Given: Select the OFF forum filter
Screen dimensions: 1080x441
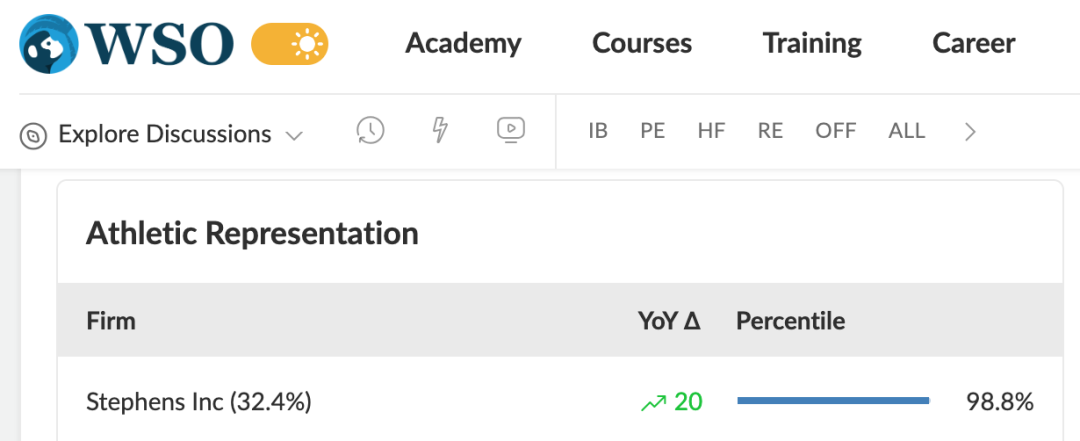Looking at the screenshot, I should [835, 130].
